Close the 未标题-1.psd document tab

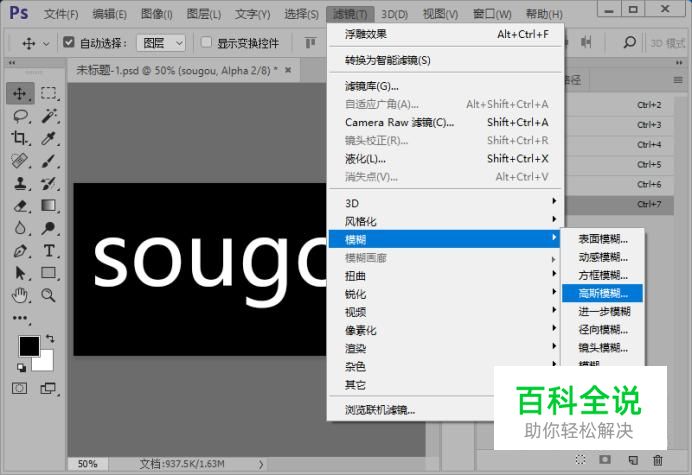coord(288,70)
